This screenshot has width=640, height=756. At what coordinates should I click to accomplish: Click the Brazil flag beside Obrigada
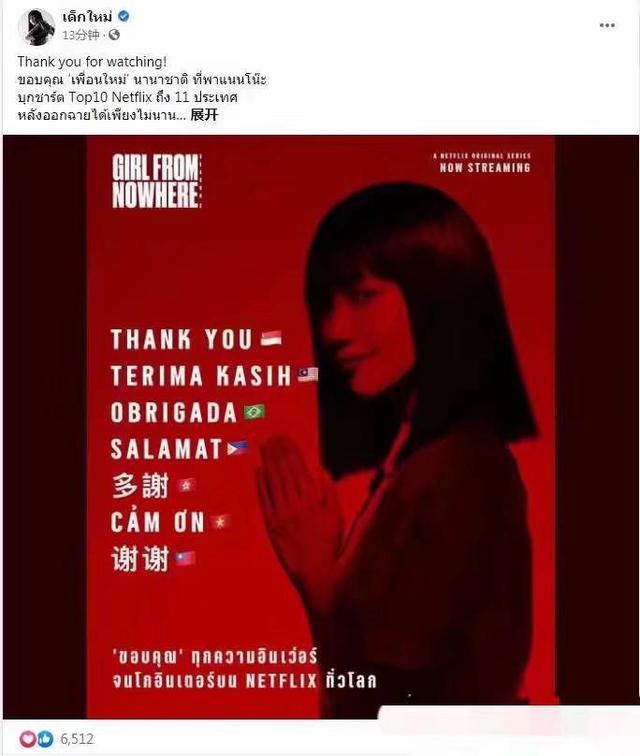[x=254, y=412]
